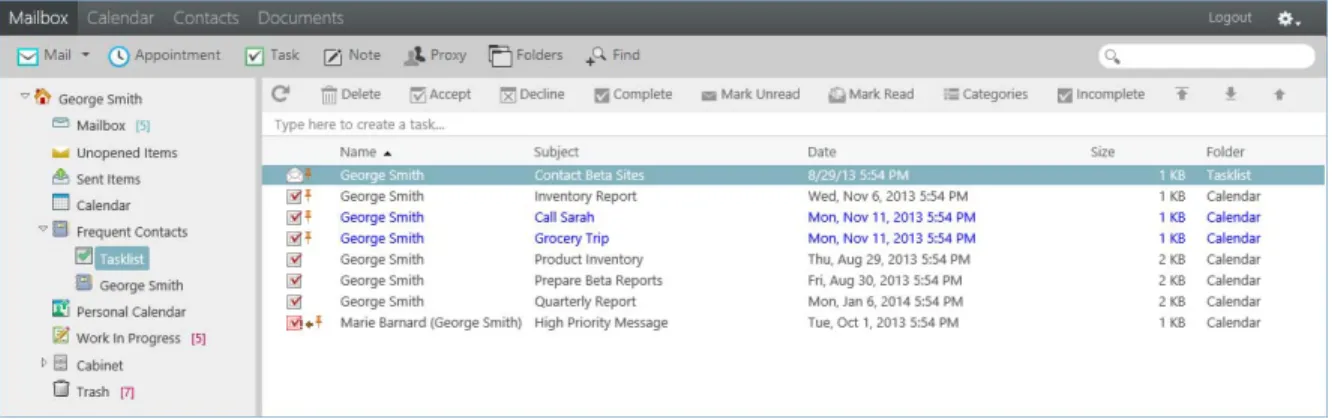Open the Mailbox folder
The width and height of the screenshot is (1332, 419).
pos(101,126)
